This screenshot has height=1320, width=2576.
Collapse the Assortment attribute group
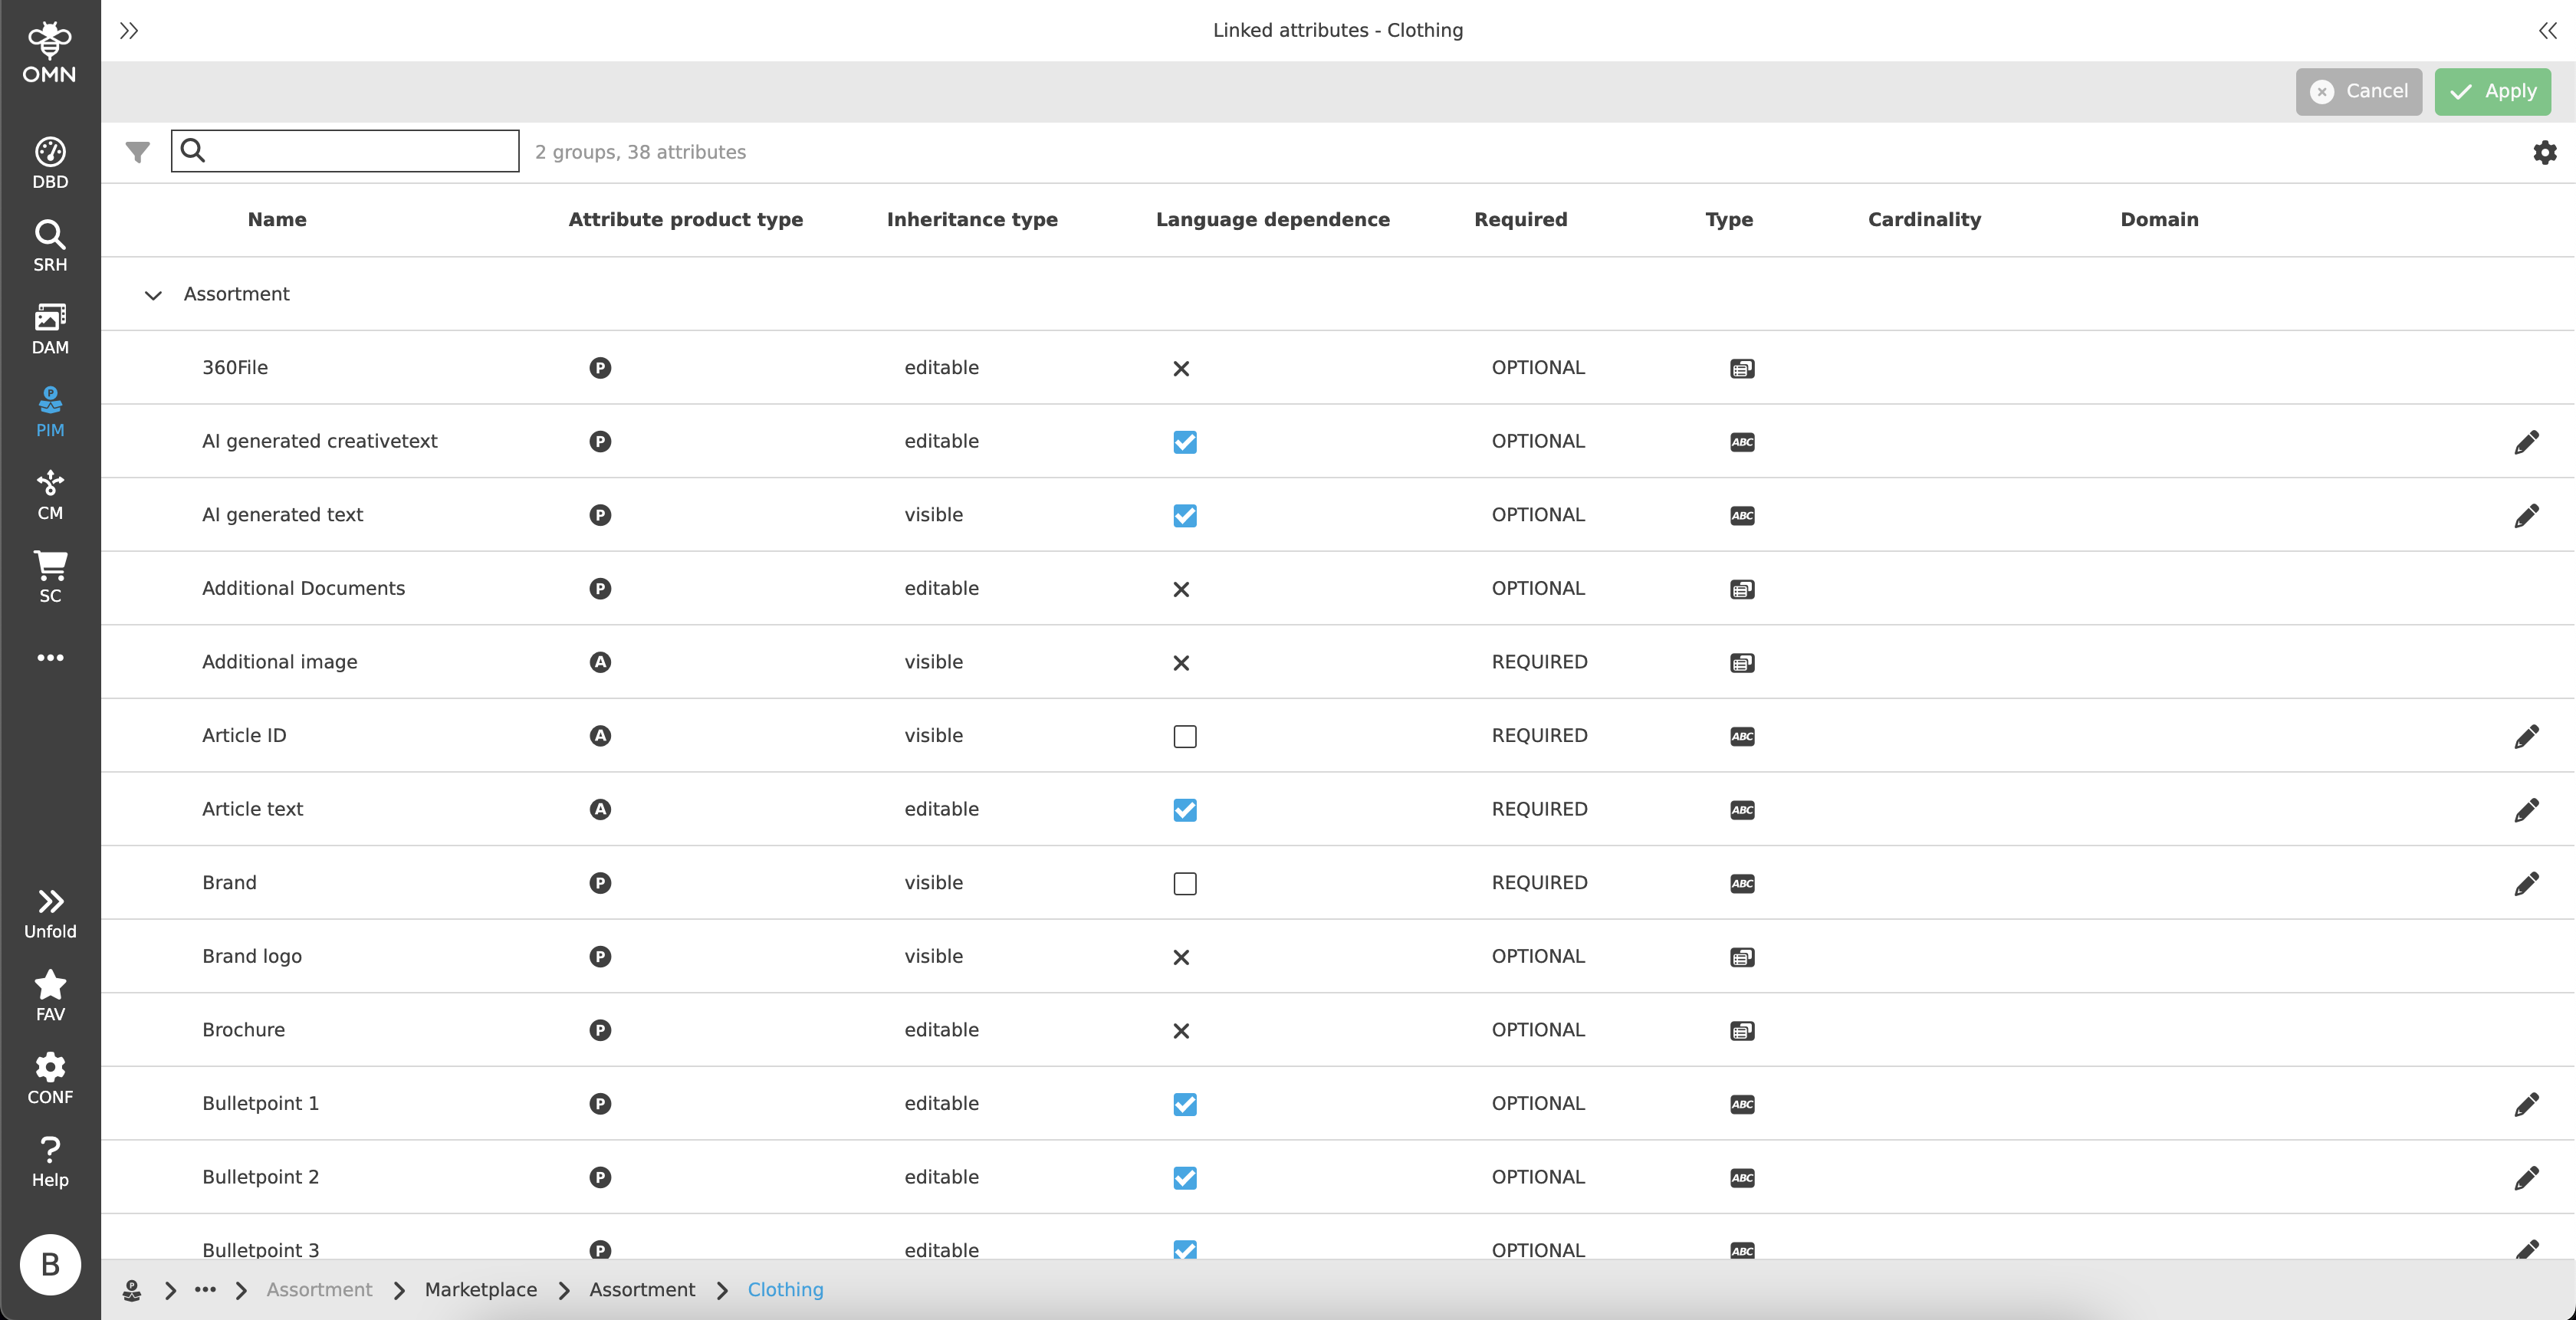tap(153, 295)
